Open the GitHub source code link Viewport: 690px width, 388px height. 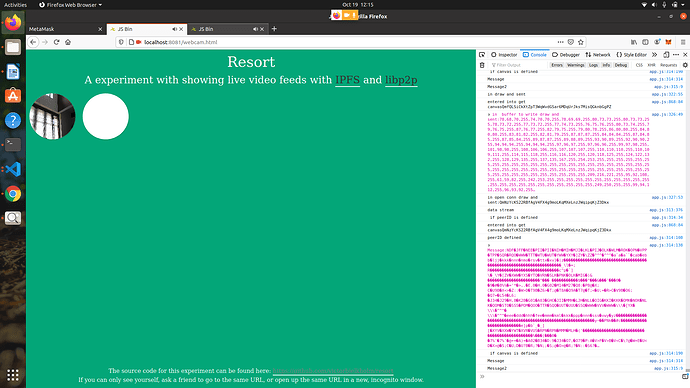click(333, 371)
